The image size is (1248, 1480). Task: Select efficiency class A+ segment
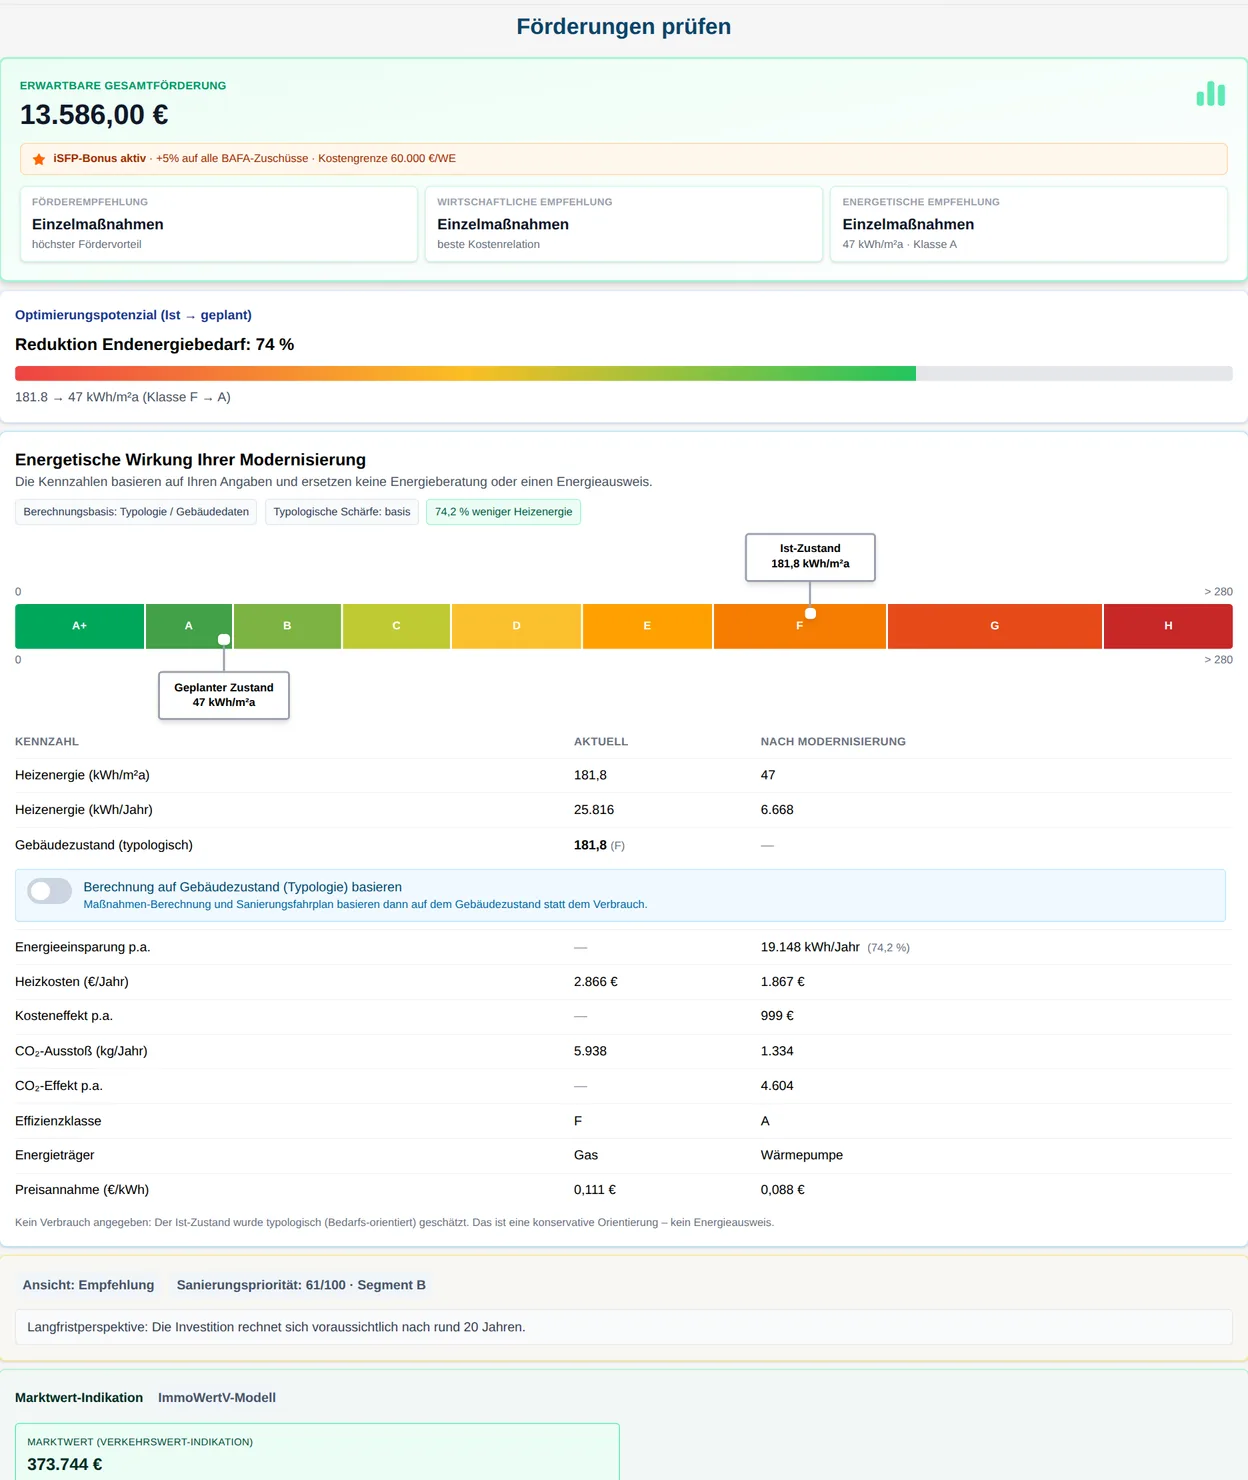[80, 626]
